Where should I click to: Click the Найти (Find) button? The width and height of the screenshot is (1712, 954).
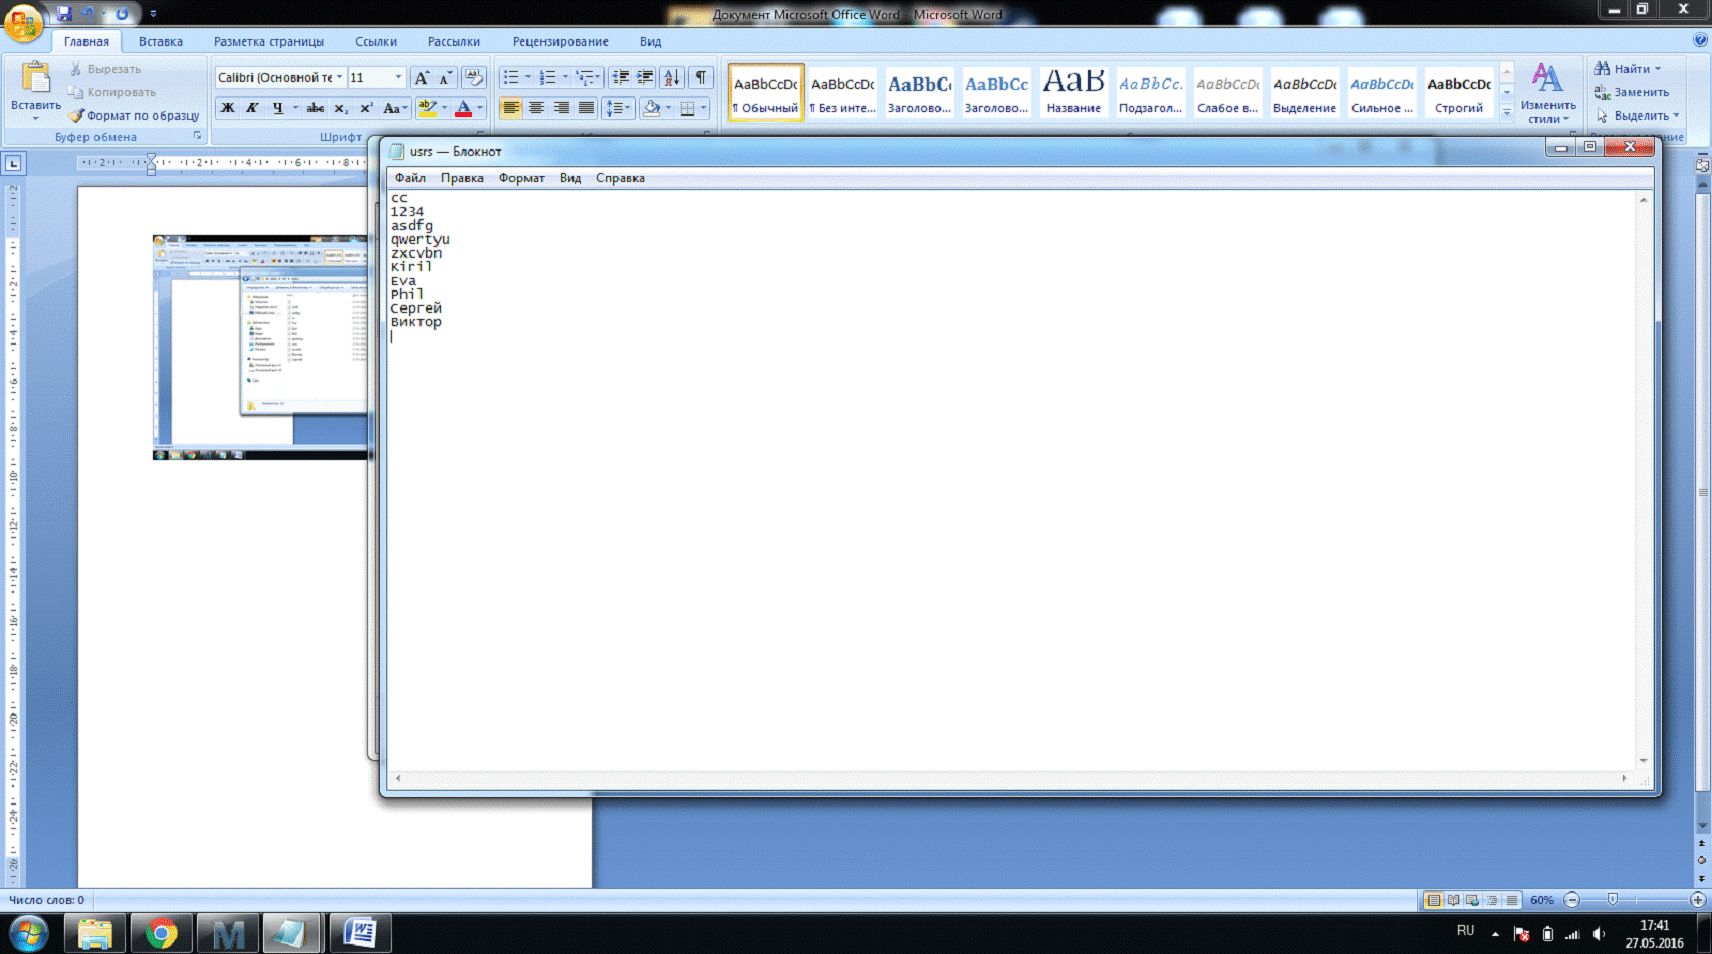click(1627, 69)
